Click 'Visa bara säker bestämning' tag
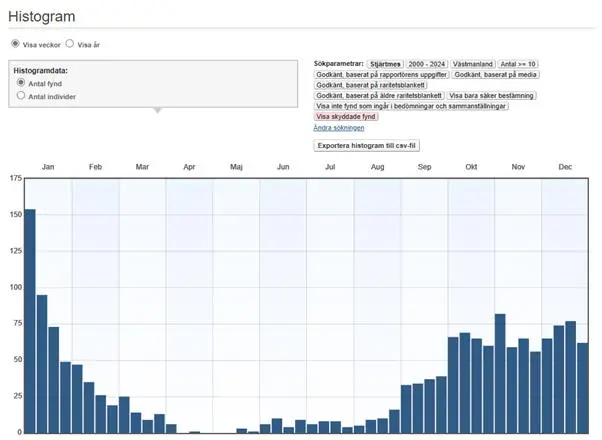Viewport: 602px width, 440px height. [x=491, y=95]
